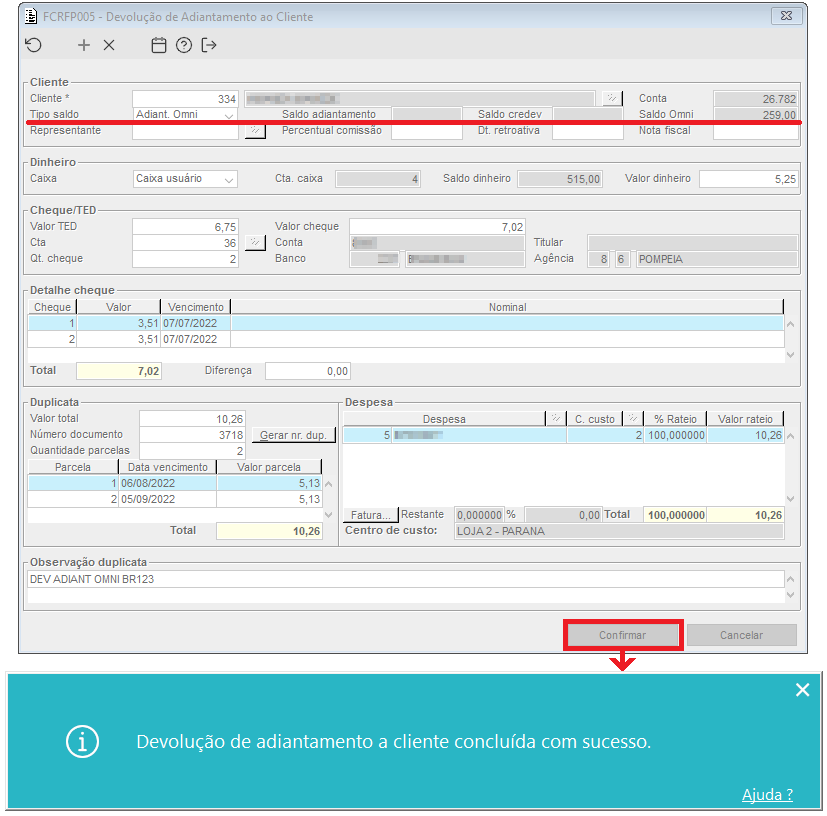Click scroll down arrow in Detalhe cheque grid
Screen dimensions: 827x816
point(791,355)
